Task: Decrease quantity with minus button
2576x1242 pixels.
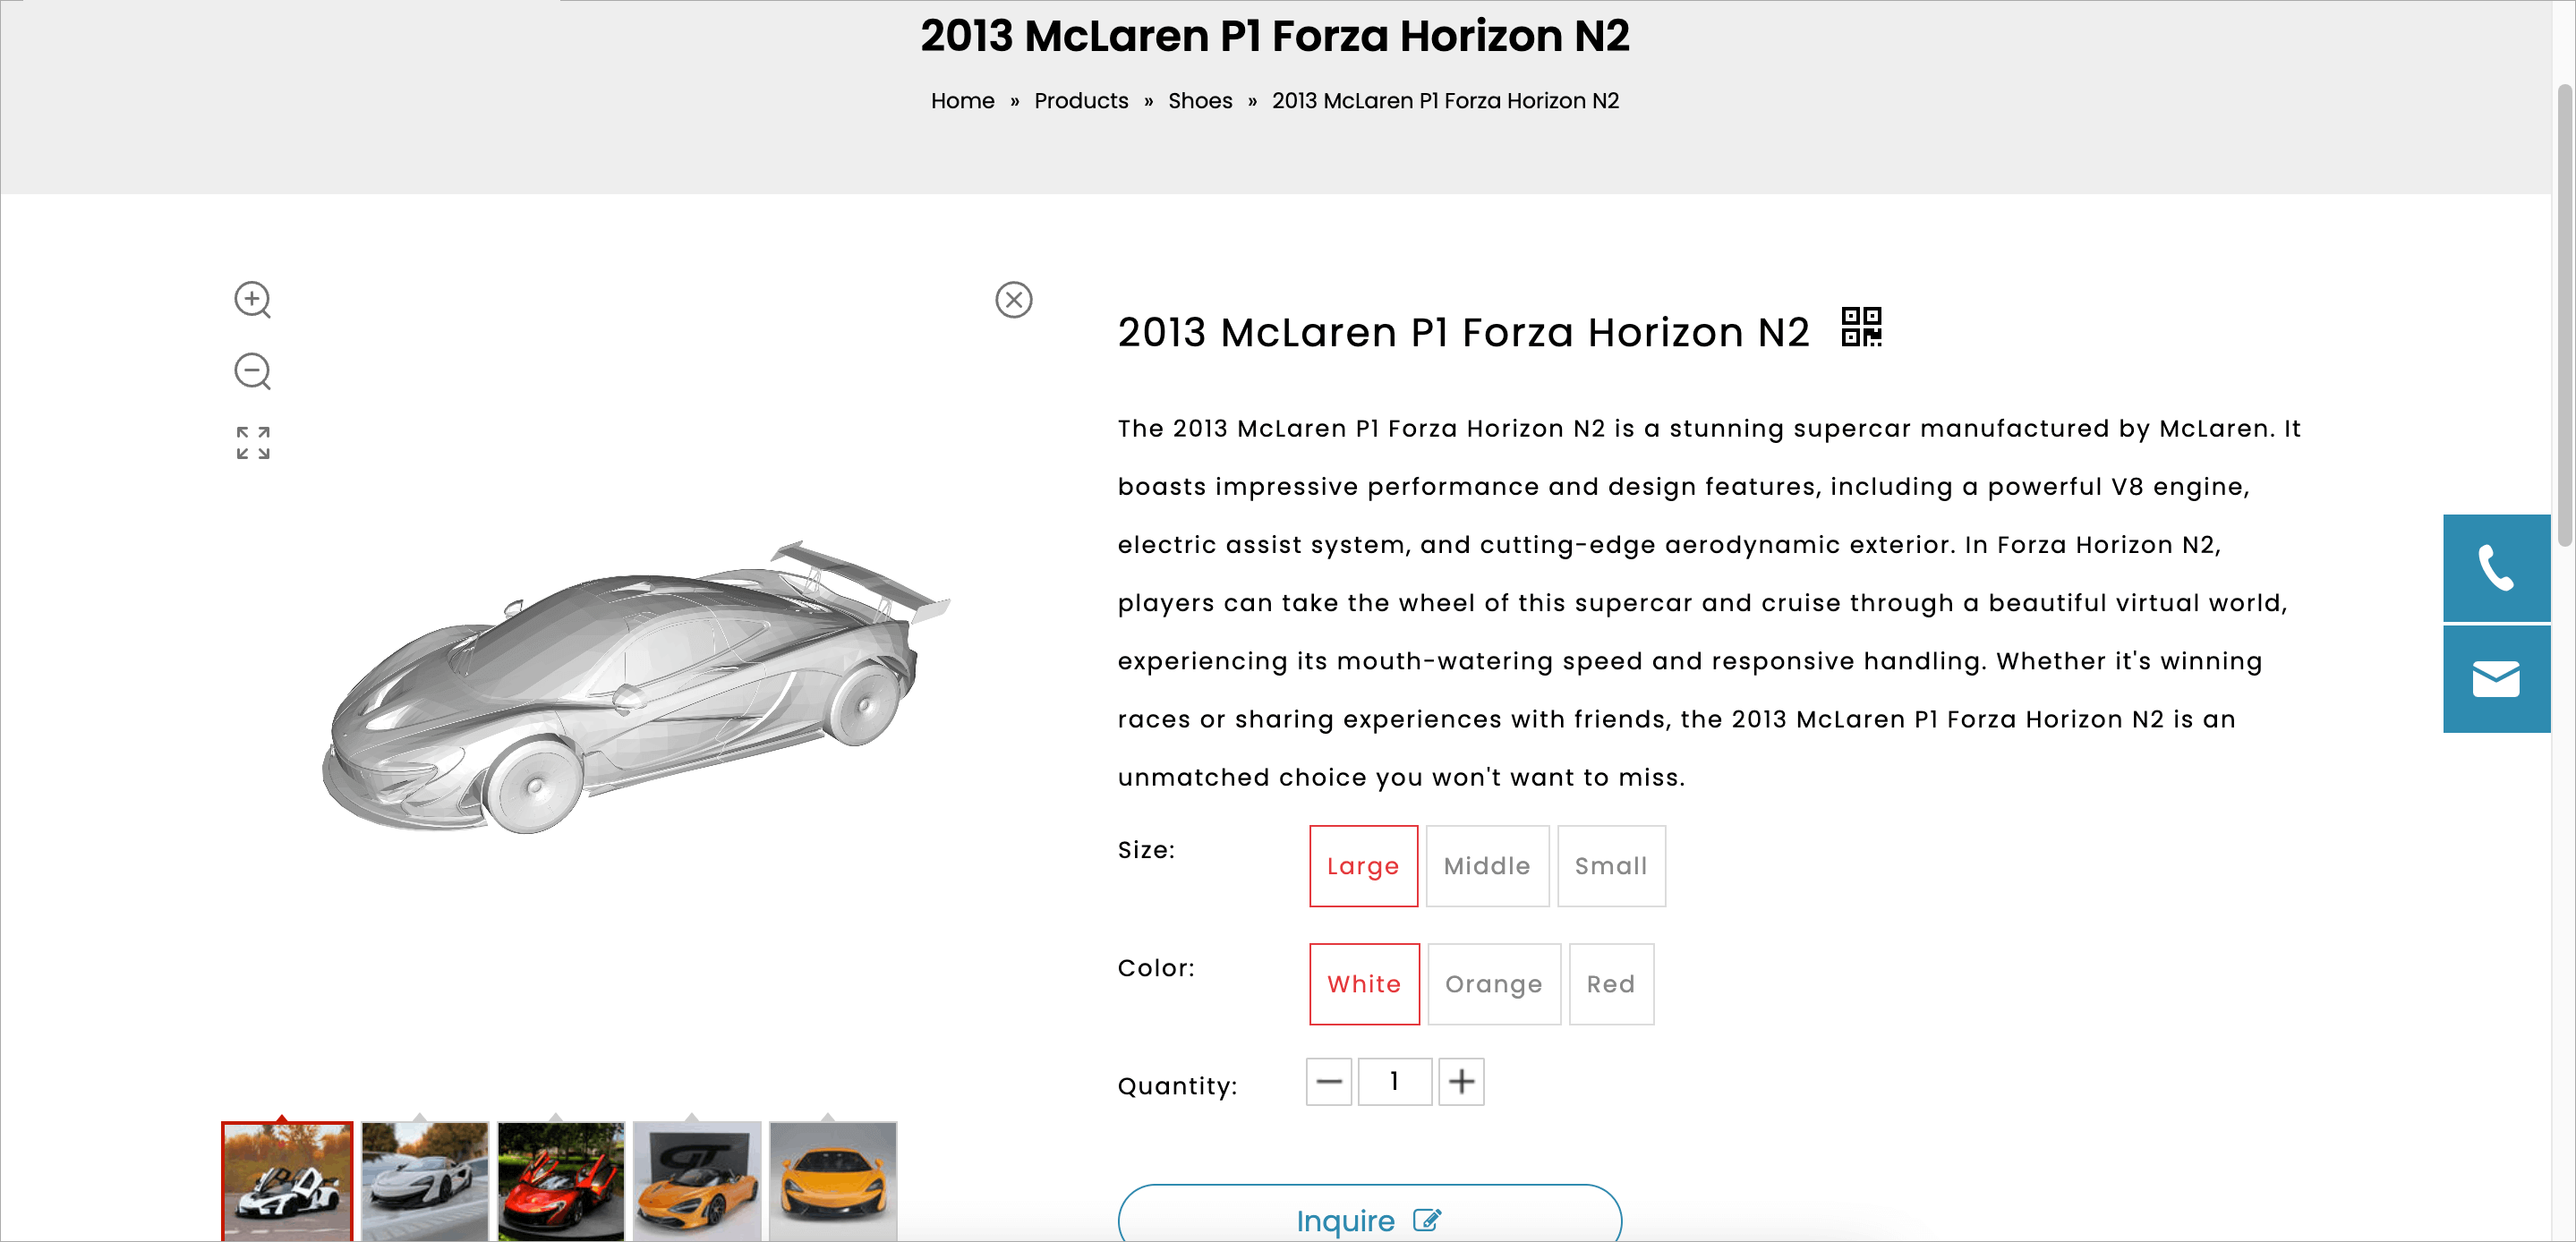Action: [1328, 1082]
